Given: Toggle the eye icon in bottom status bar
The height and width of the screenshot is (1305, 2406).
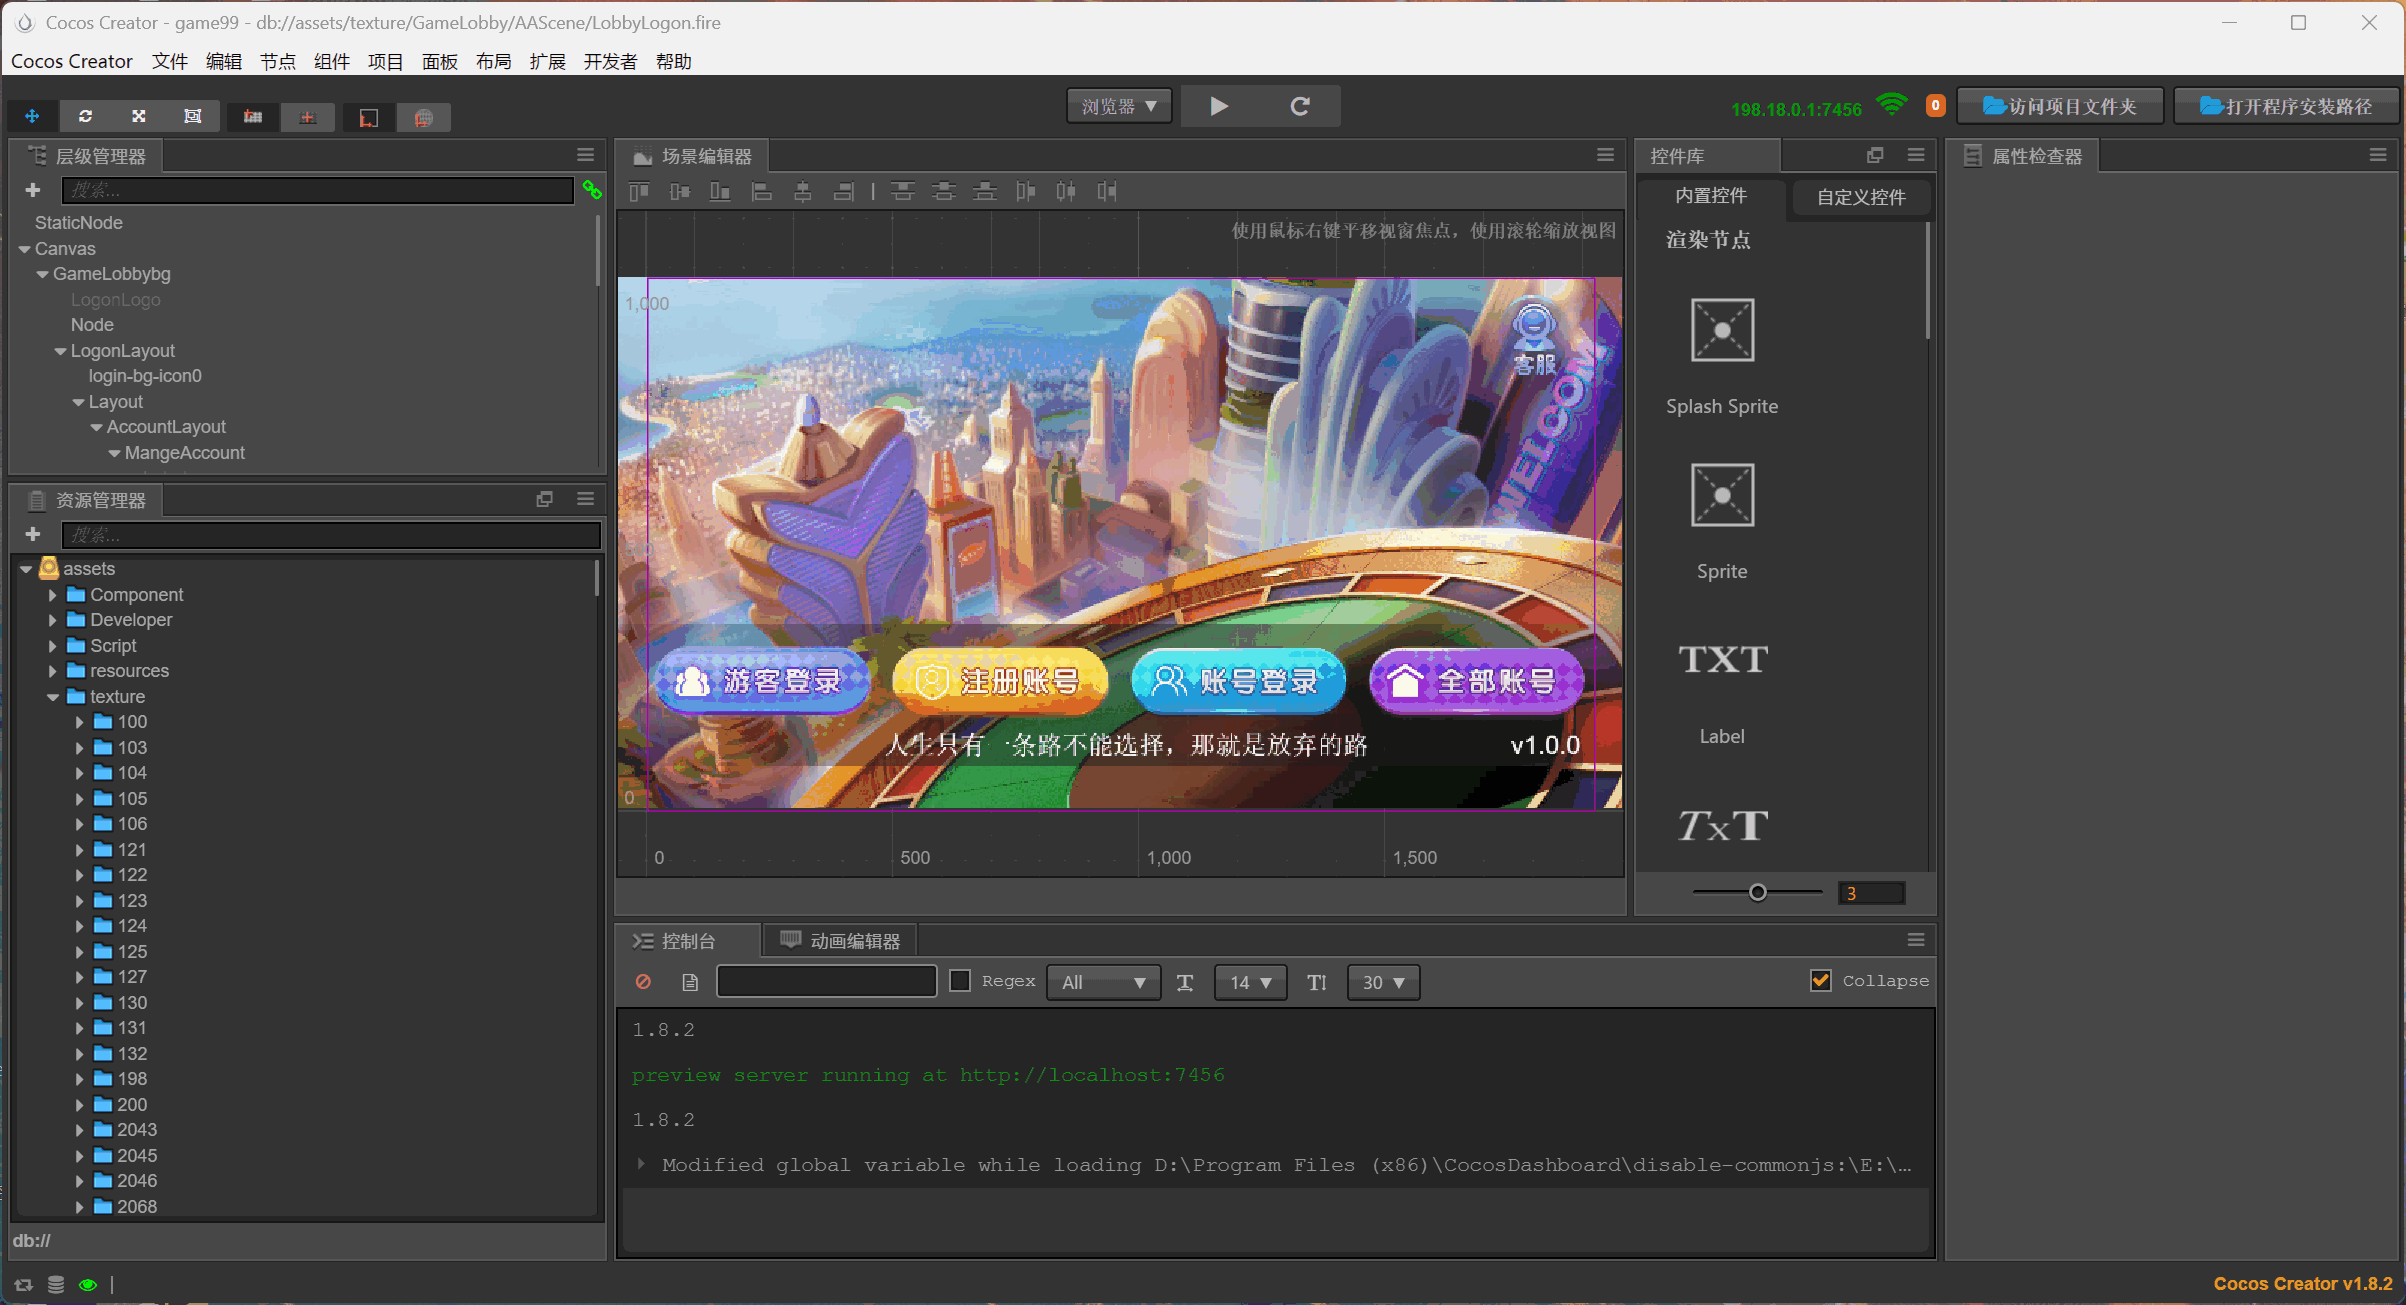Looking at the screenshot, I should click(88, 1284).
